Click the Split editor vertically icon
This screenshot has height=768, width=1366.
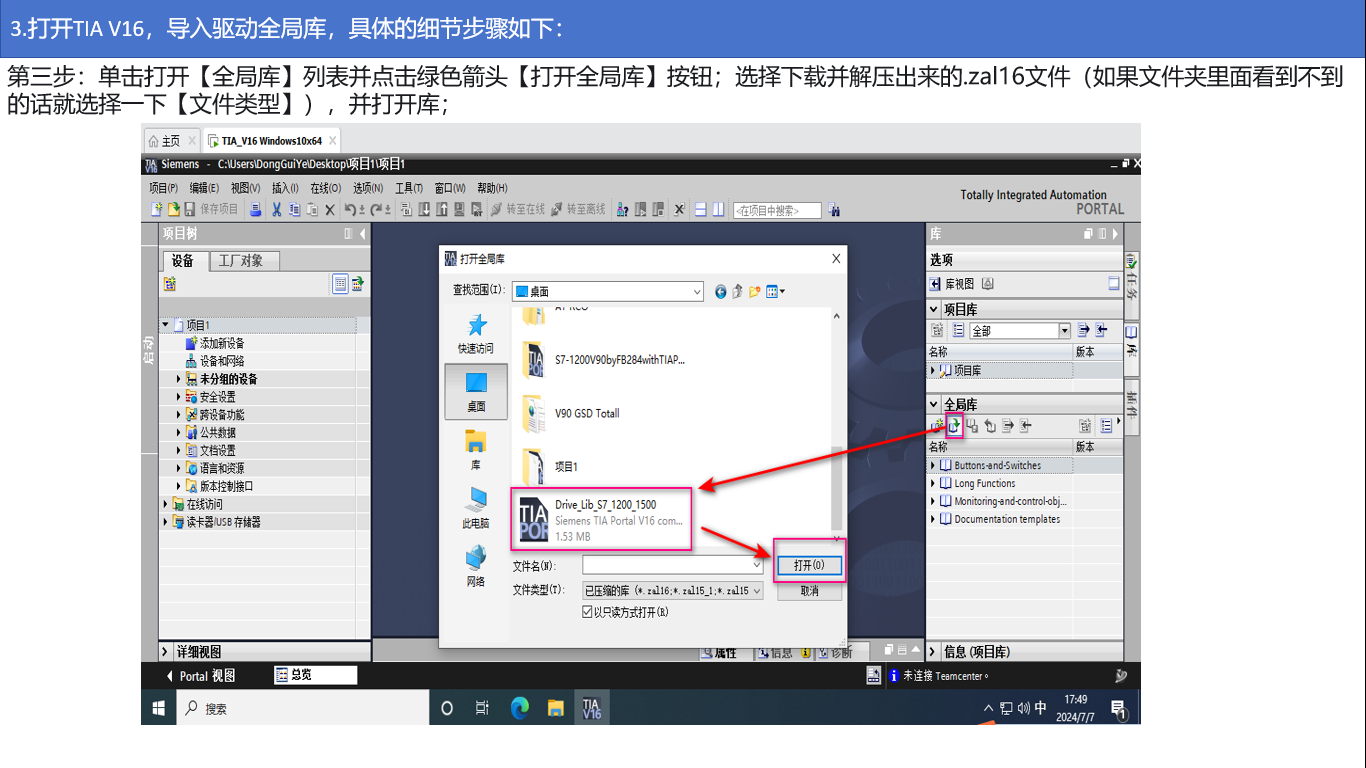(718, 210)
